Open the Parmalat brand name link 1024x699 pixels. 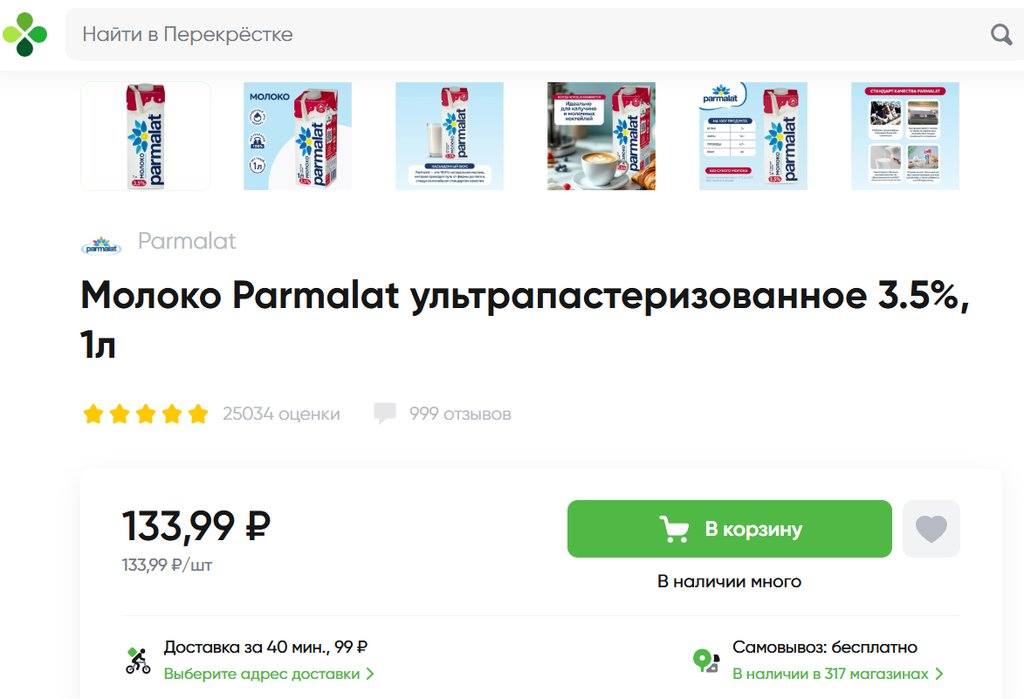[187, 241]
